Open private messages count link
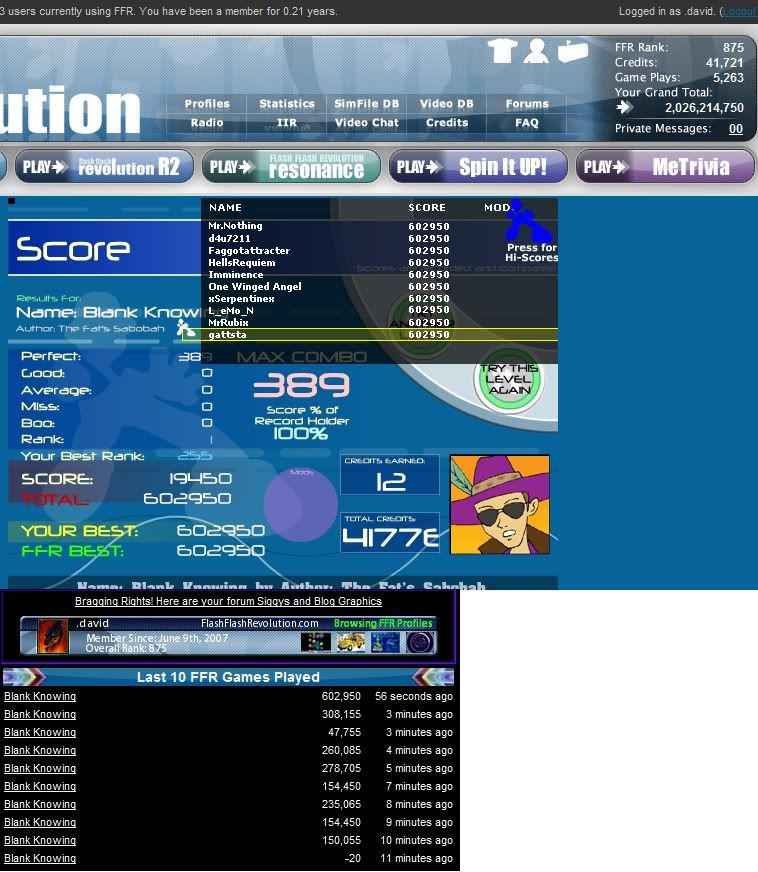Image resolution: width=758 pixels, height=872 pixels. [x=735, y=129]
